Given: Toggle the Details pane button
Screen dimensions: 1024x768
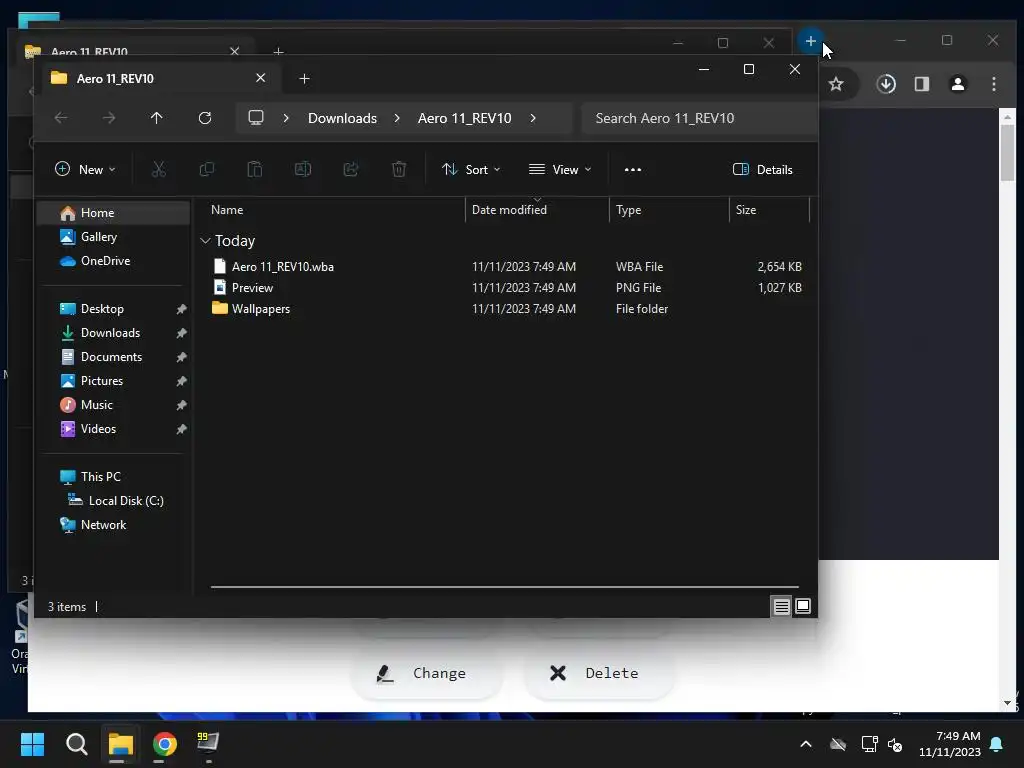Looking at the screenshot, I should (763, 170).
